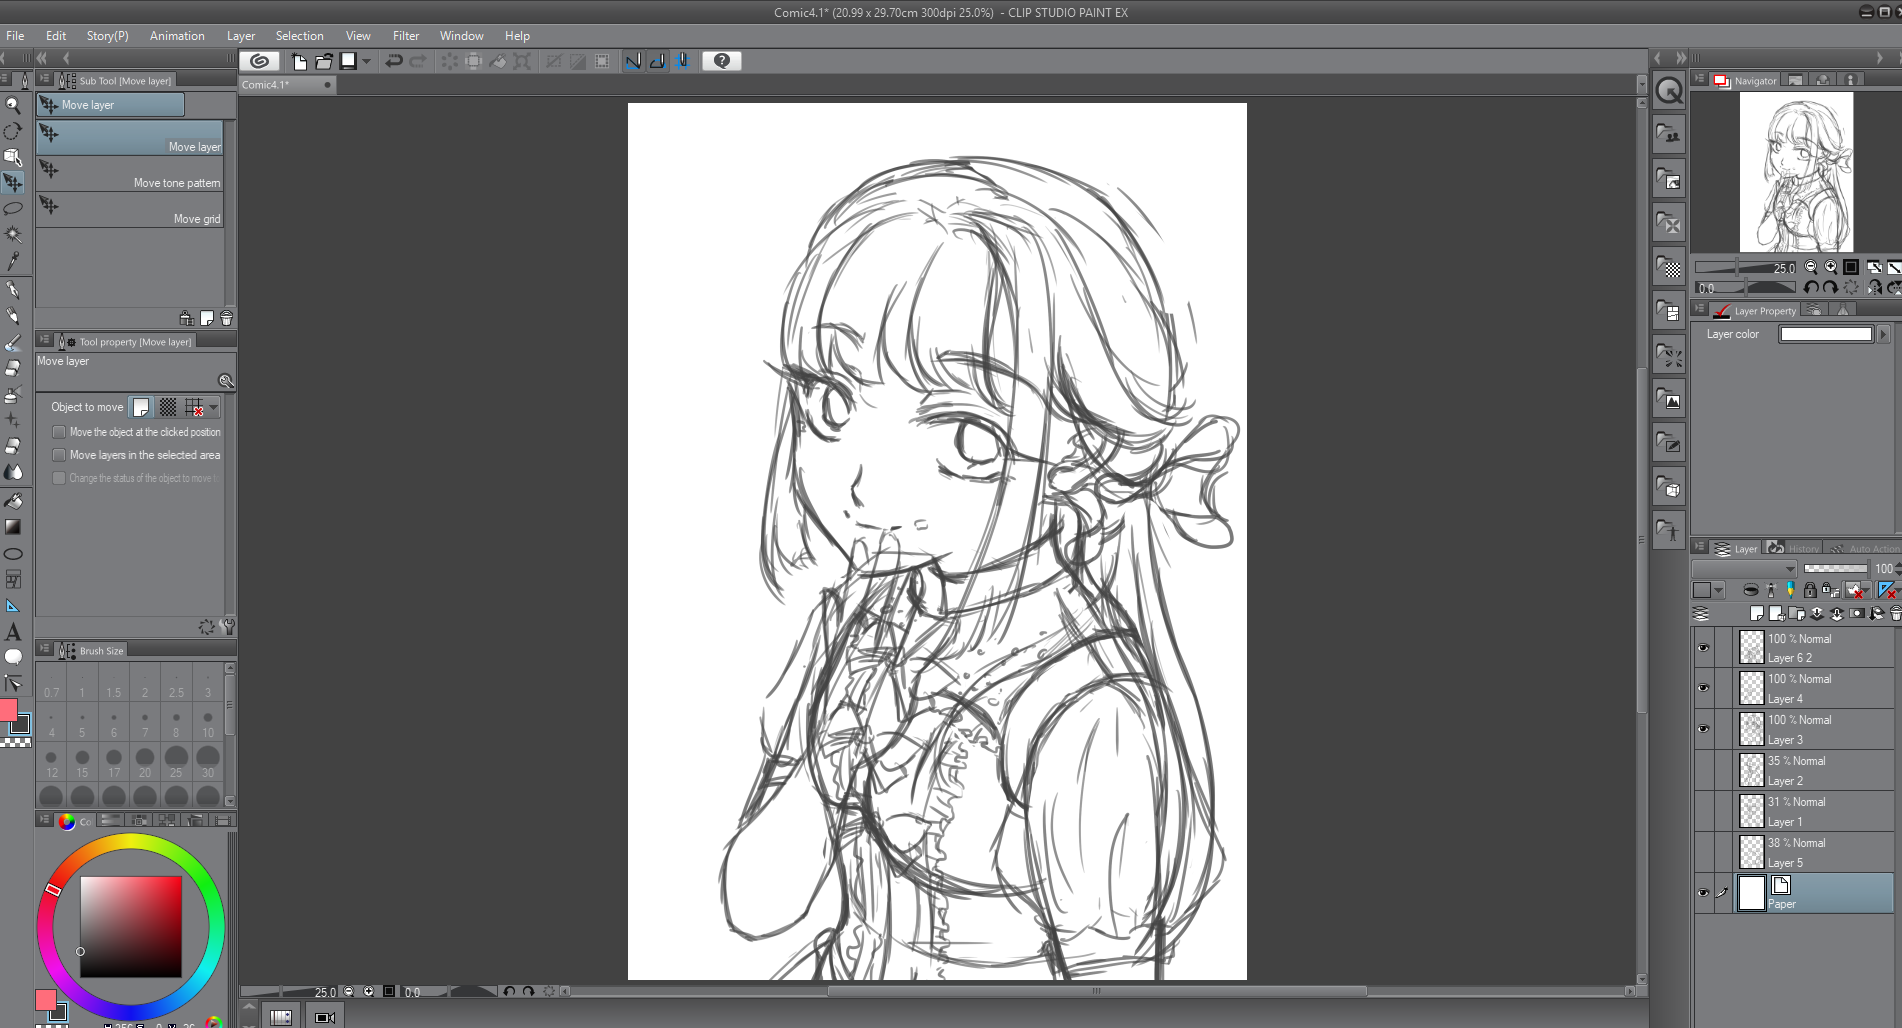Viewport: 1902px width, 1028px height.
Task: Expand the Layer color options arrow
Action: pos(1884,335)
